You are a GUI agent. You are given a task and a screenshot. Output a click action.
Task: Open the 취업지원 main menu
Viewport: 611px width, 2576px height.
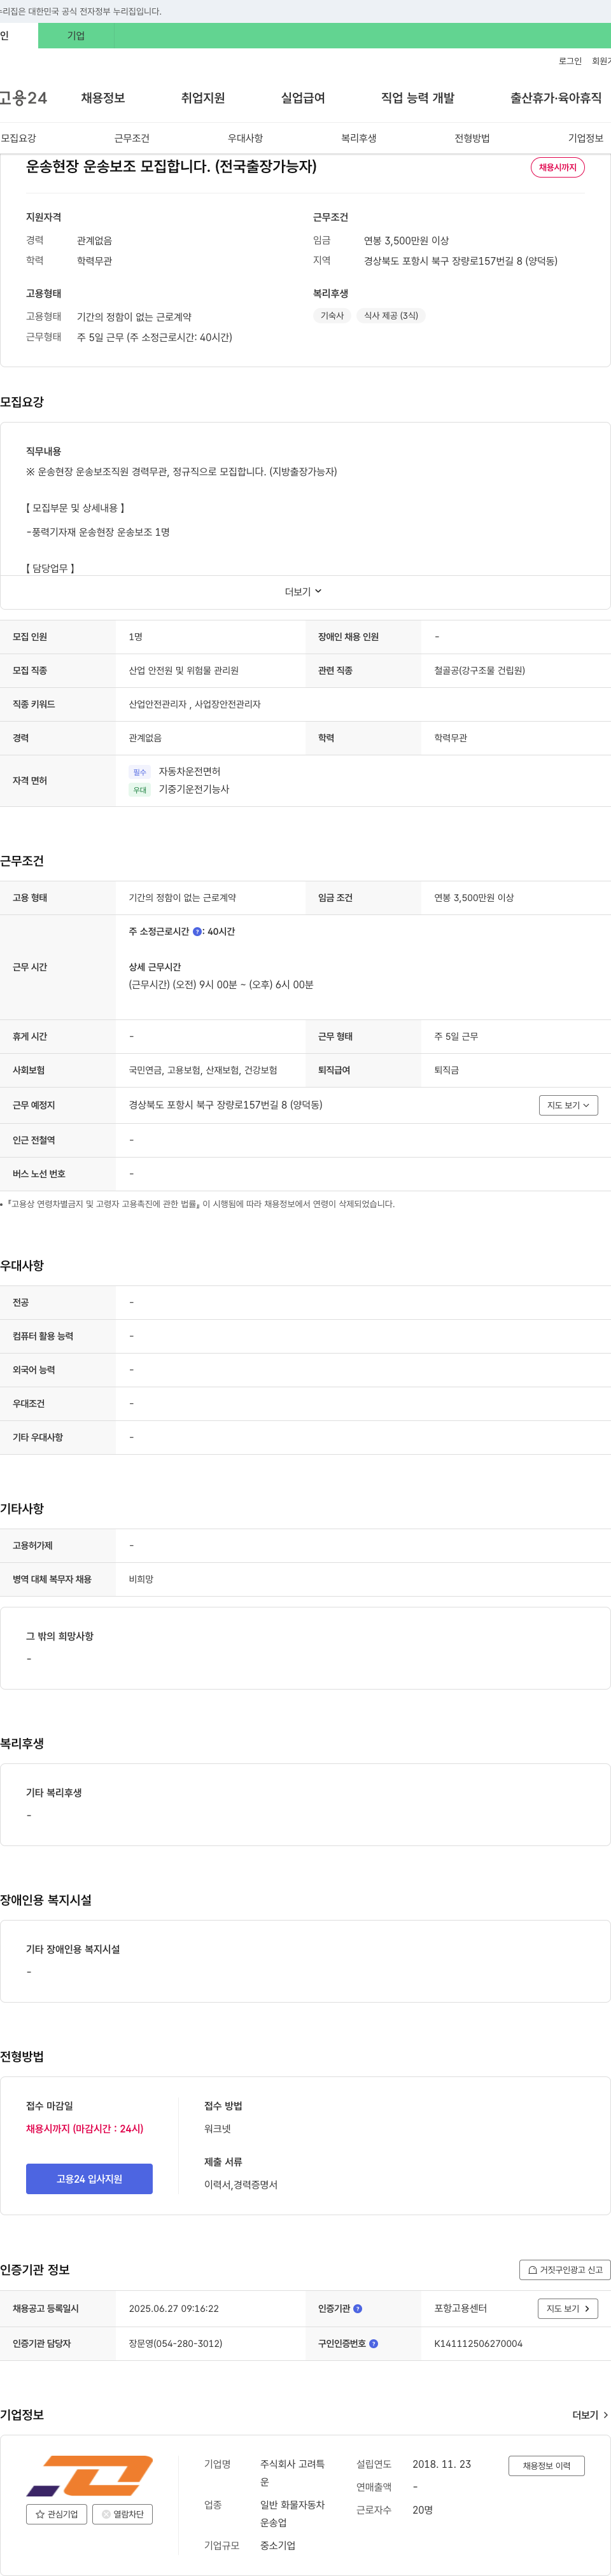[203, 98]
